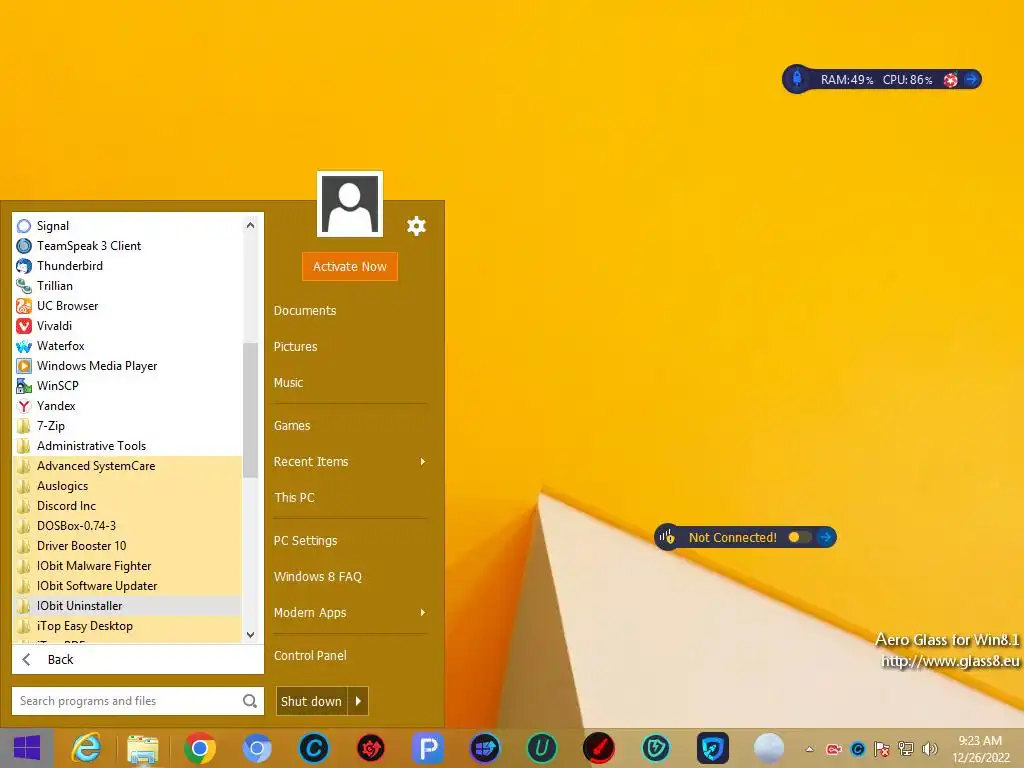Open start menu settings gear

pyautogui.click(x=416, y=226)
